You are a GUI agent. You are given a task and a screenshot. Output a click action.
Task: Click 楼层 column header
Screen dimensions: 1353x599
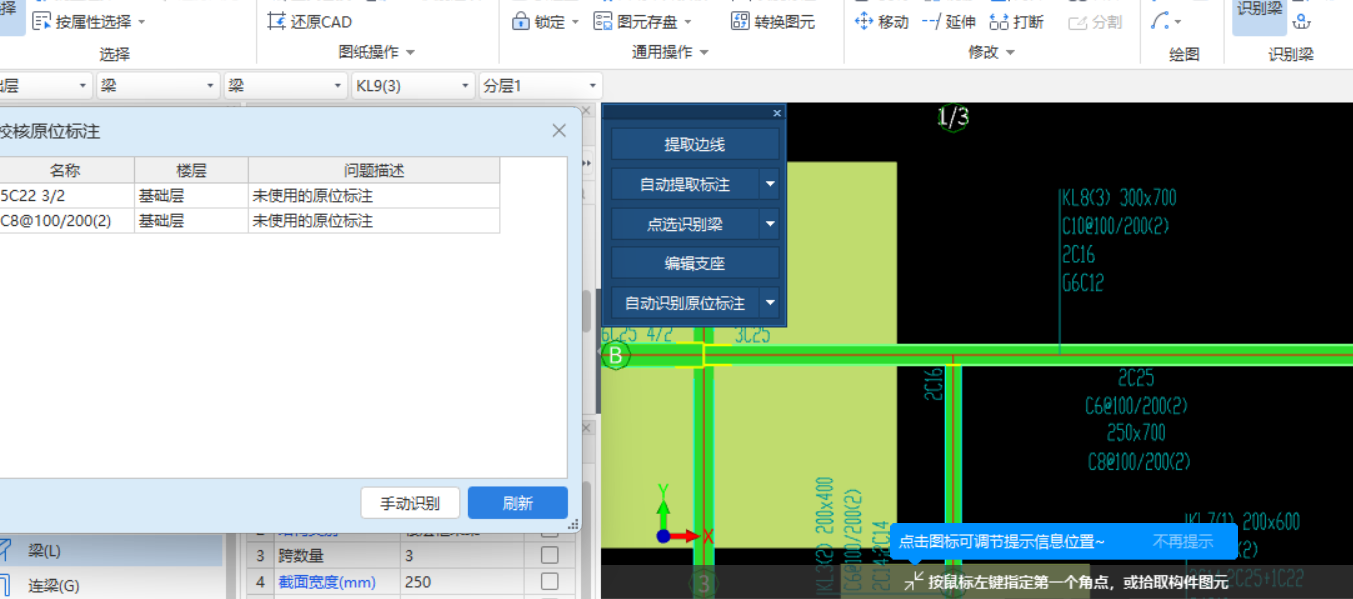coord(191,170)
